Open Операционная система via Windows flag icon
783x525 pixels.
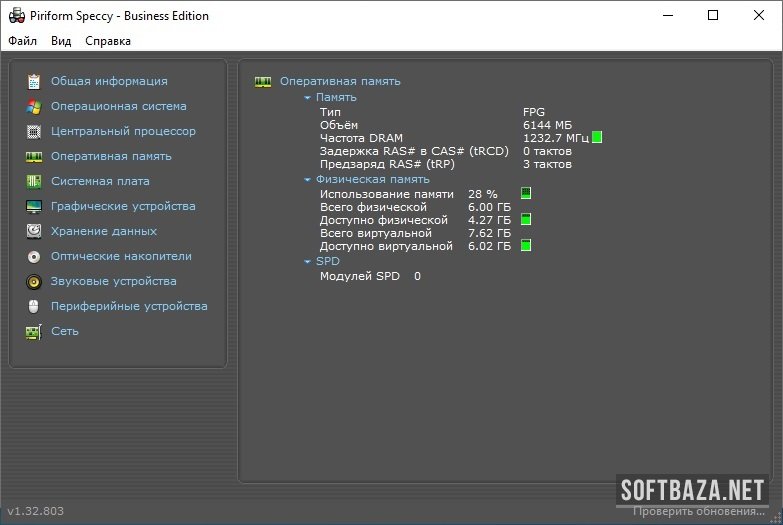tap(34, 106)
